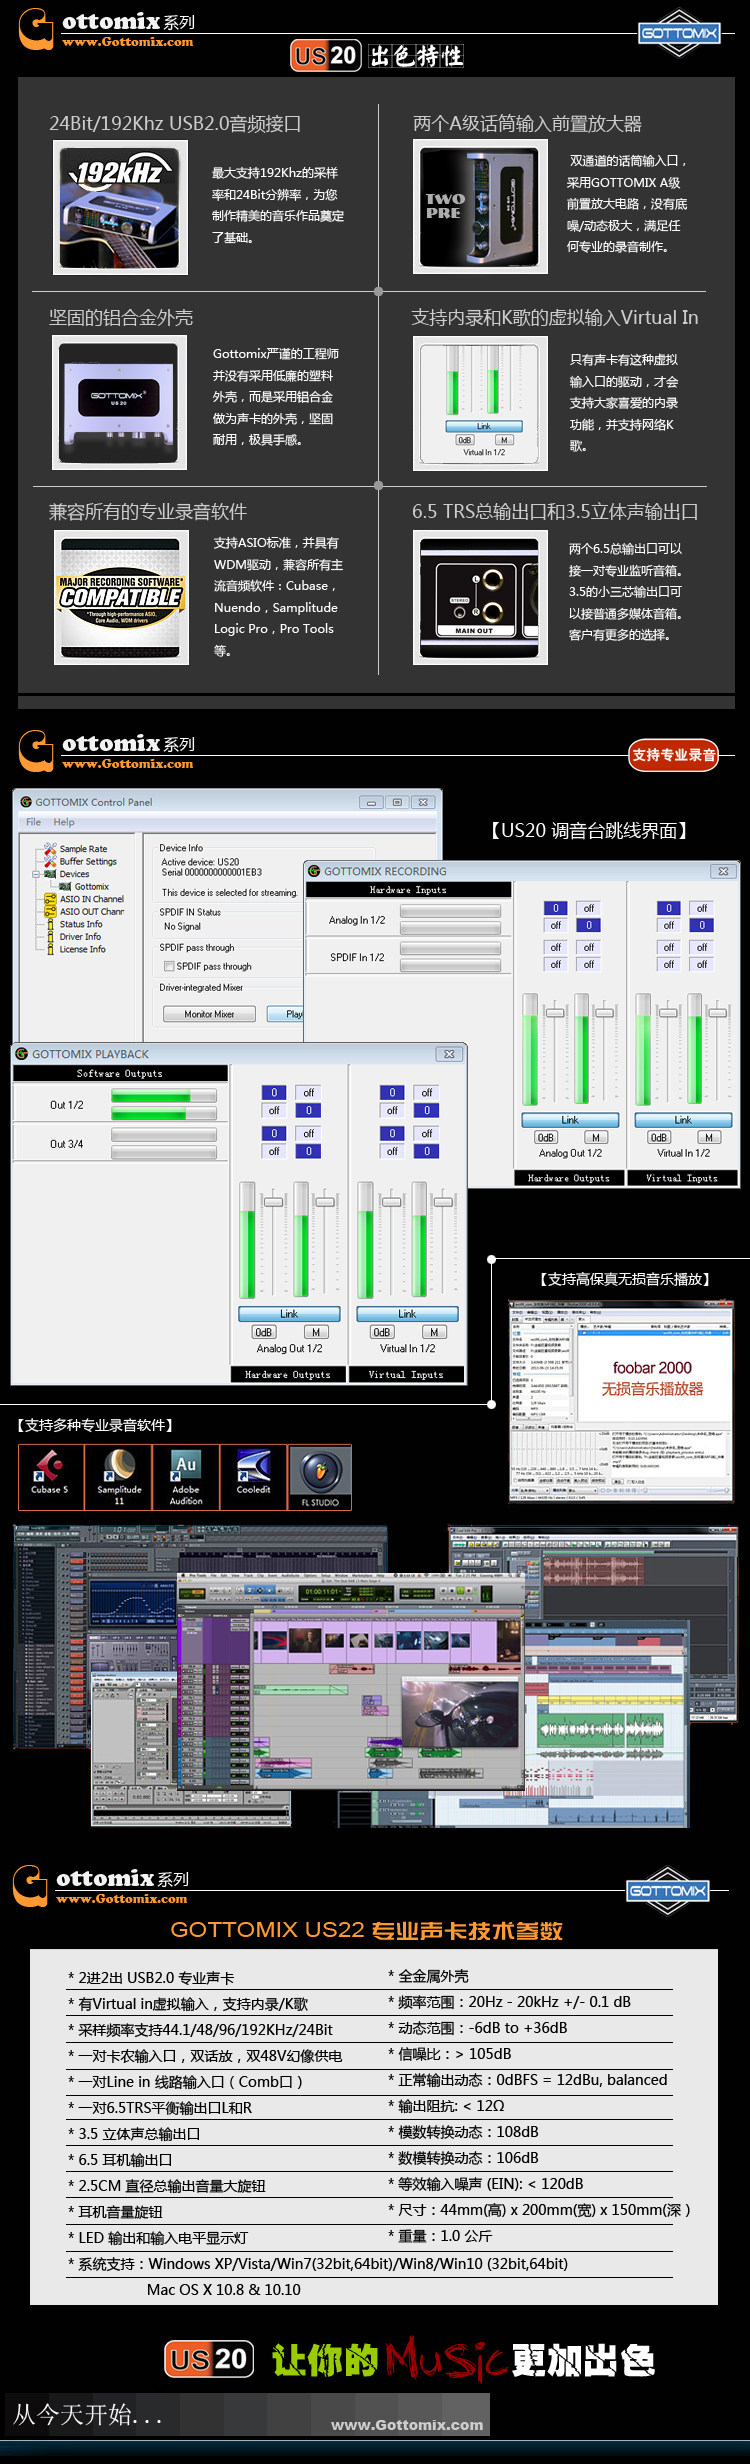Image resolution: width=750 pixels, height=2464 pixels.
Task: Select Sample Rate in the Control Panel tree
Action: 83,848
